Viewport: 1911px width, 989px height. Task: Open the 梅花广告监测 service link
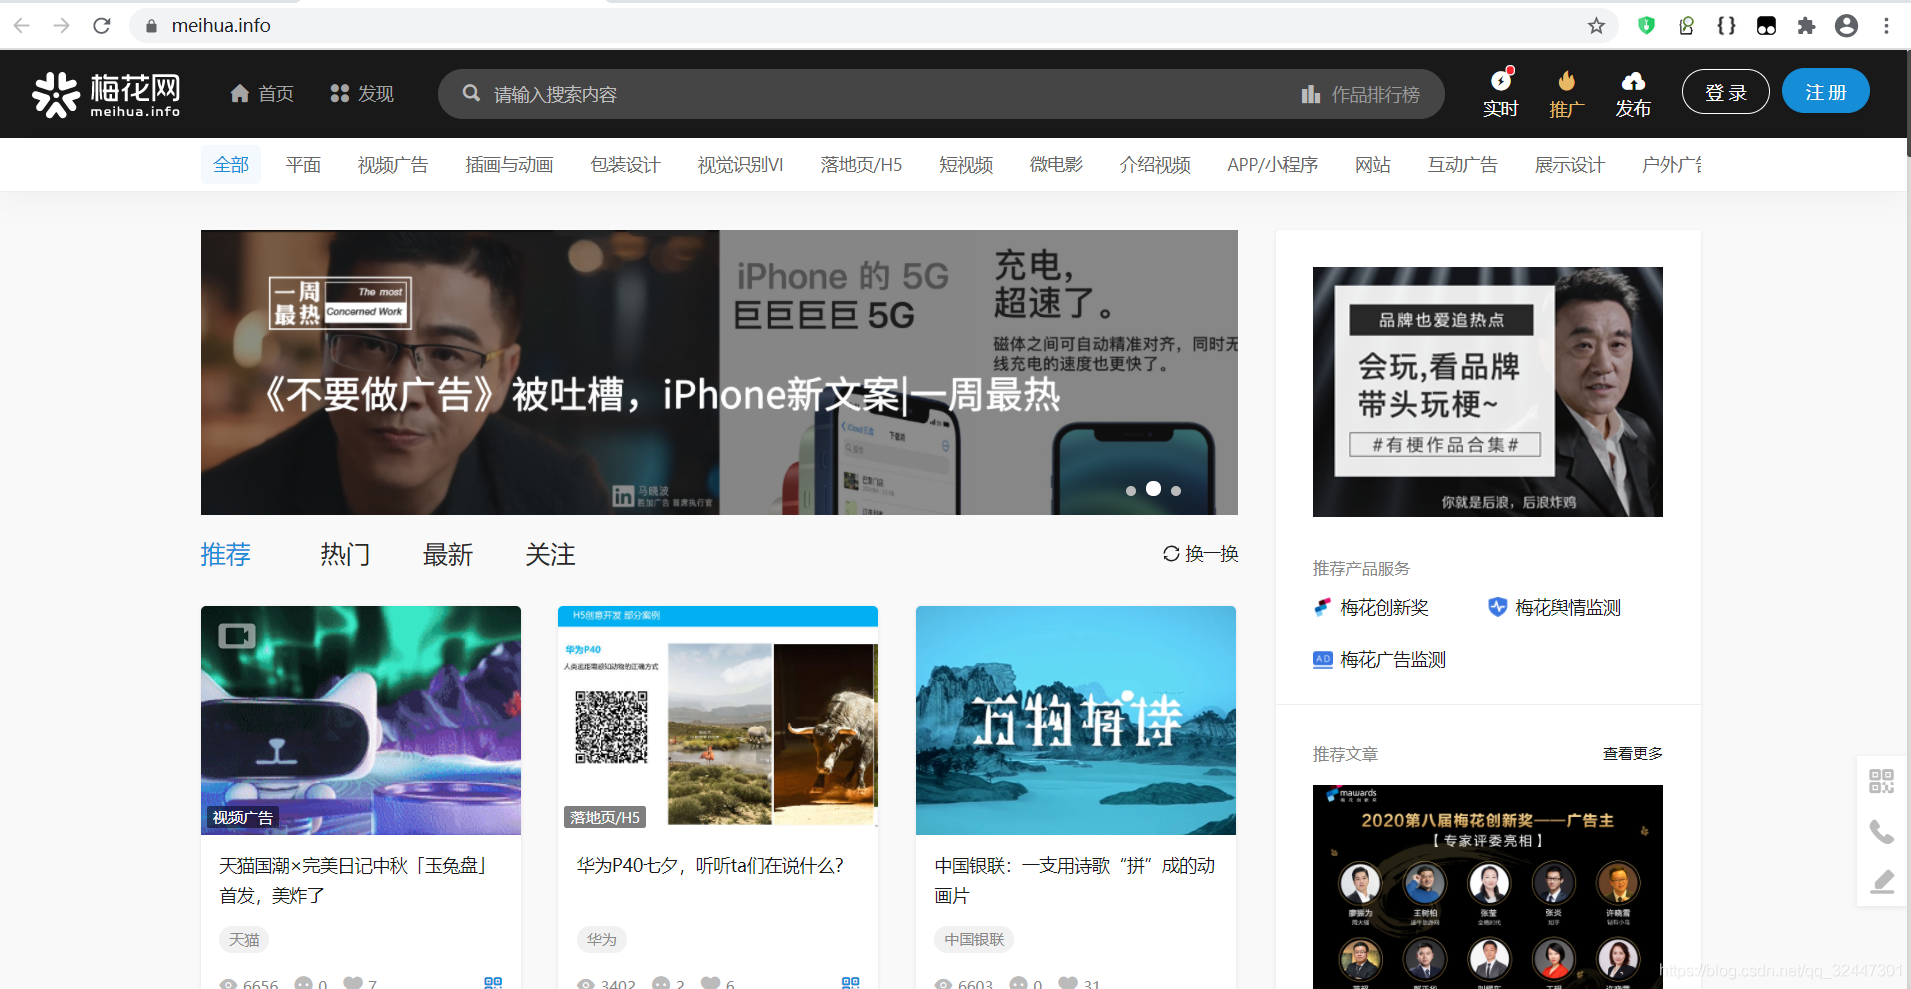pos(1380,660)
